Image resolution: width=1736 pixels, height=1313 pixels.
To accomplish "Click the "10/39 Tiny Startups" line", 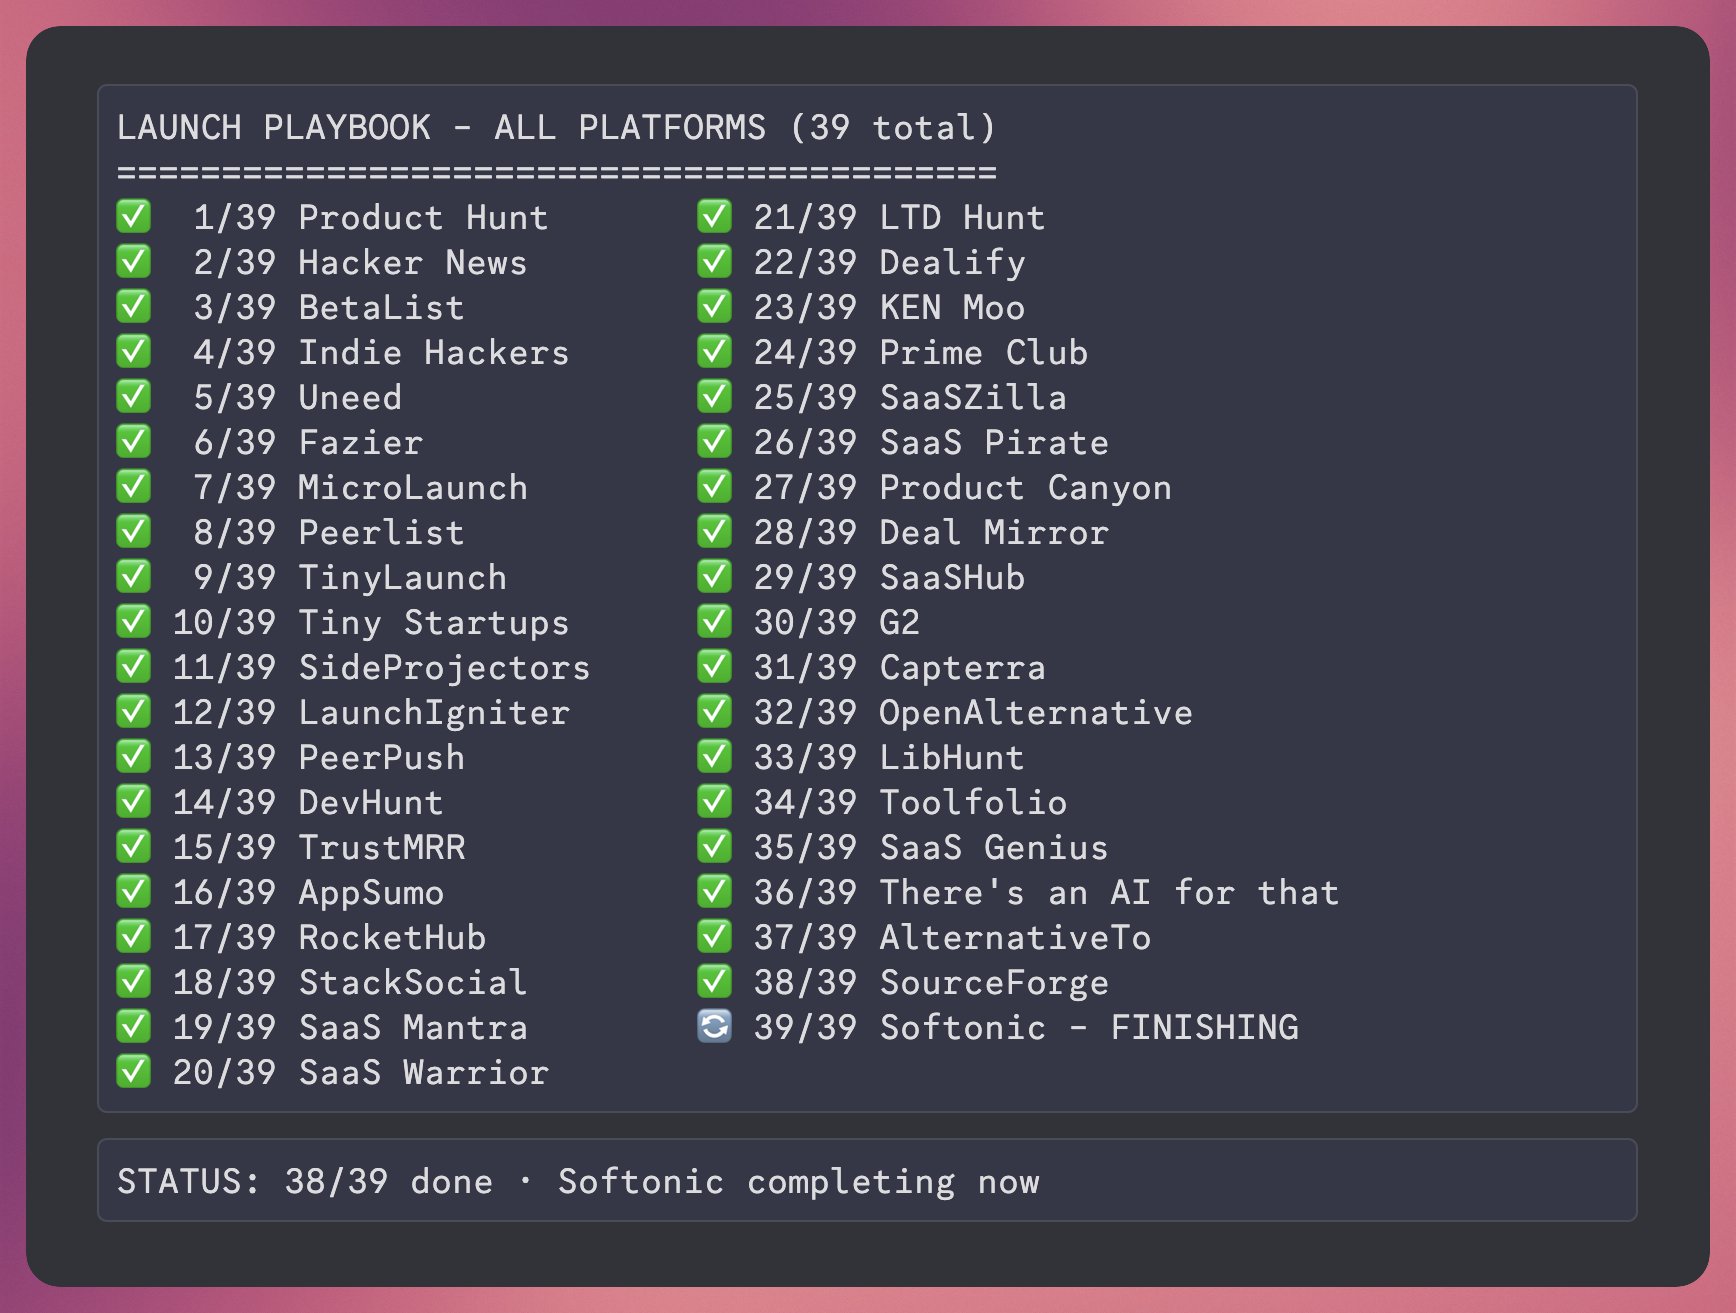I will (x=371, y=622).
